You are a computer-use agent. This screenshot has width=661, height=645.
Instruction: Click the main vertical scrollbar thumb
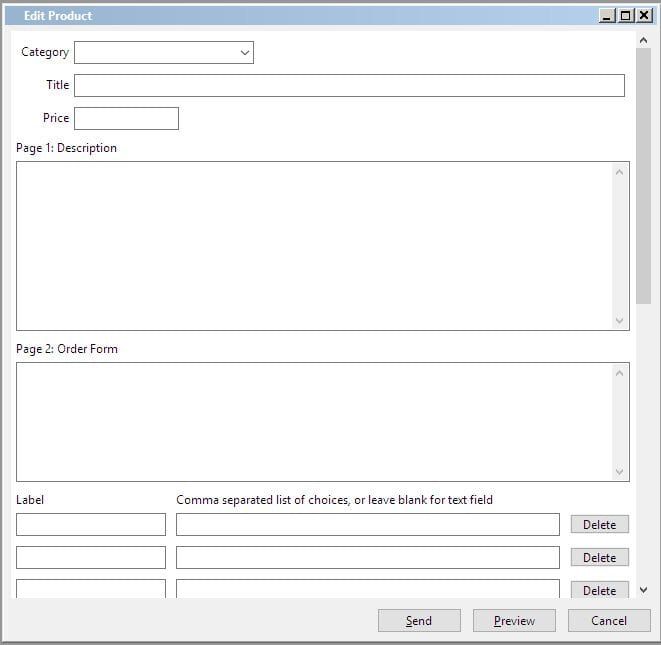point(643,176)
